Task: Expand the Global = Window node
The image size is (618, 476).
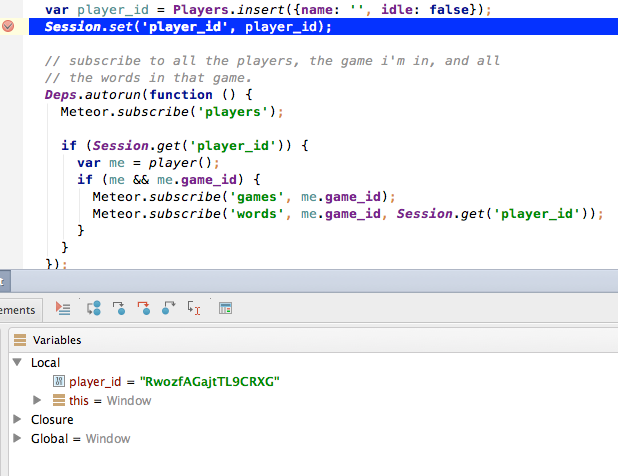Action: point(17,438)
